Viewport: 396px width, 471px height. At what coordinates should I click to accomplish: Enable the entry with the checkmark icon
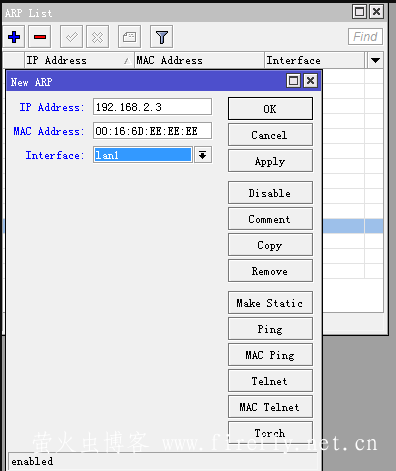[x=71, y=37]
